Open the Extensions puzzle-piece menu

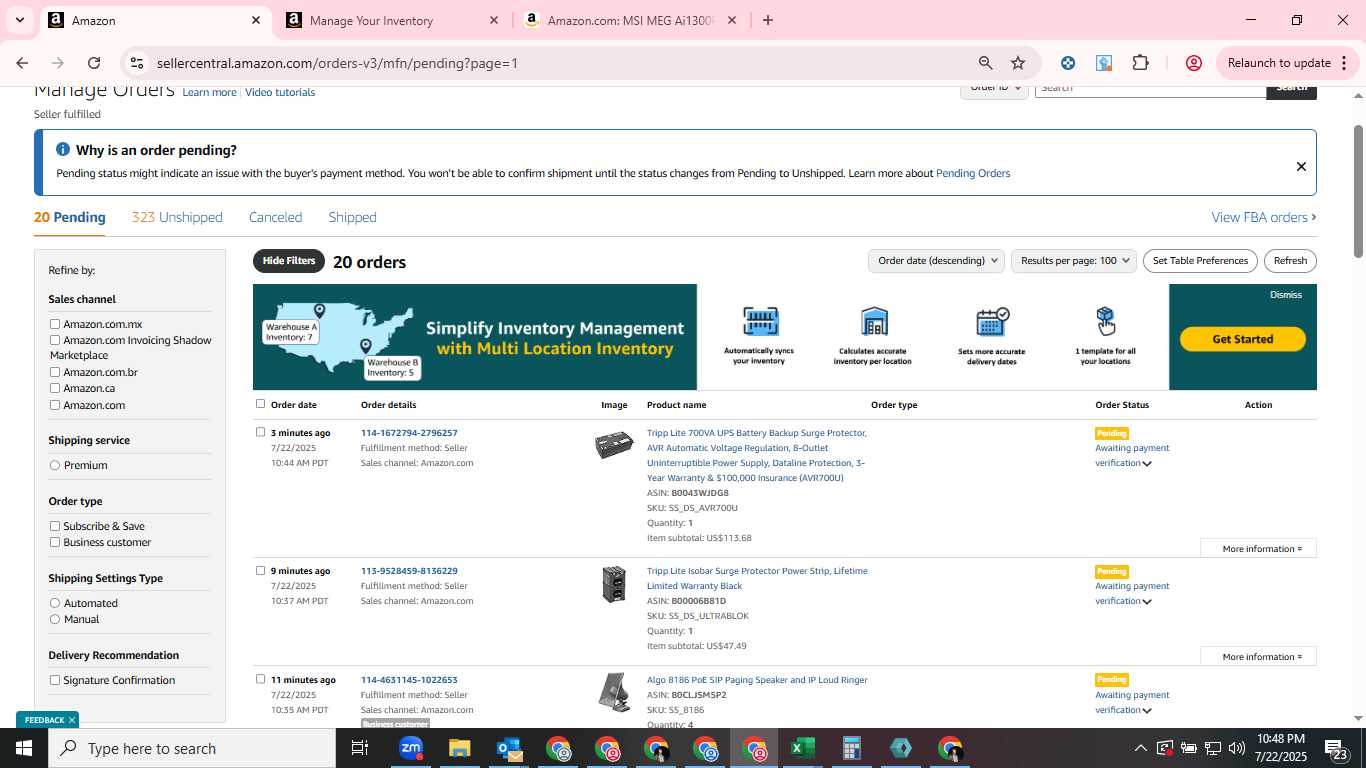(1141, 63)
